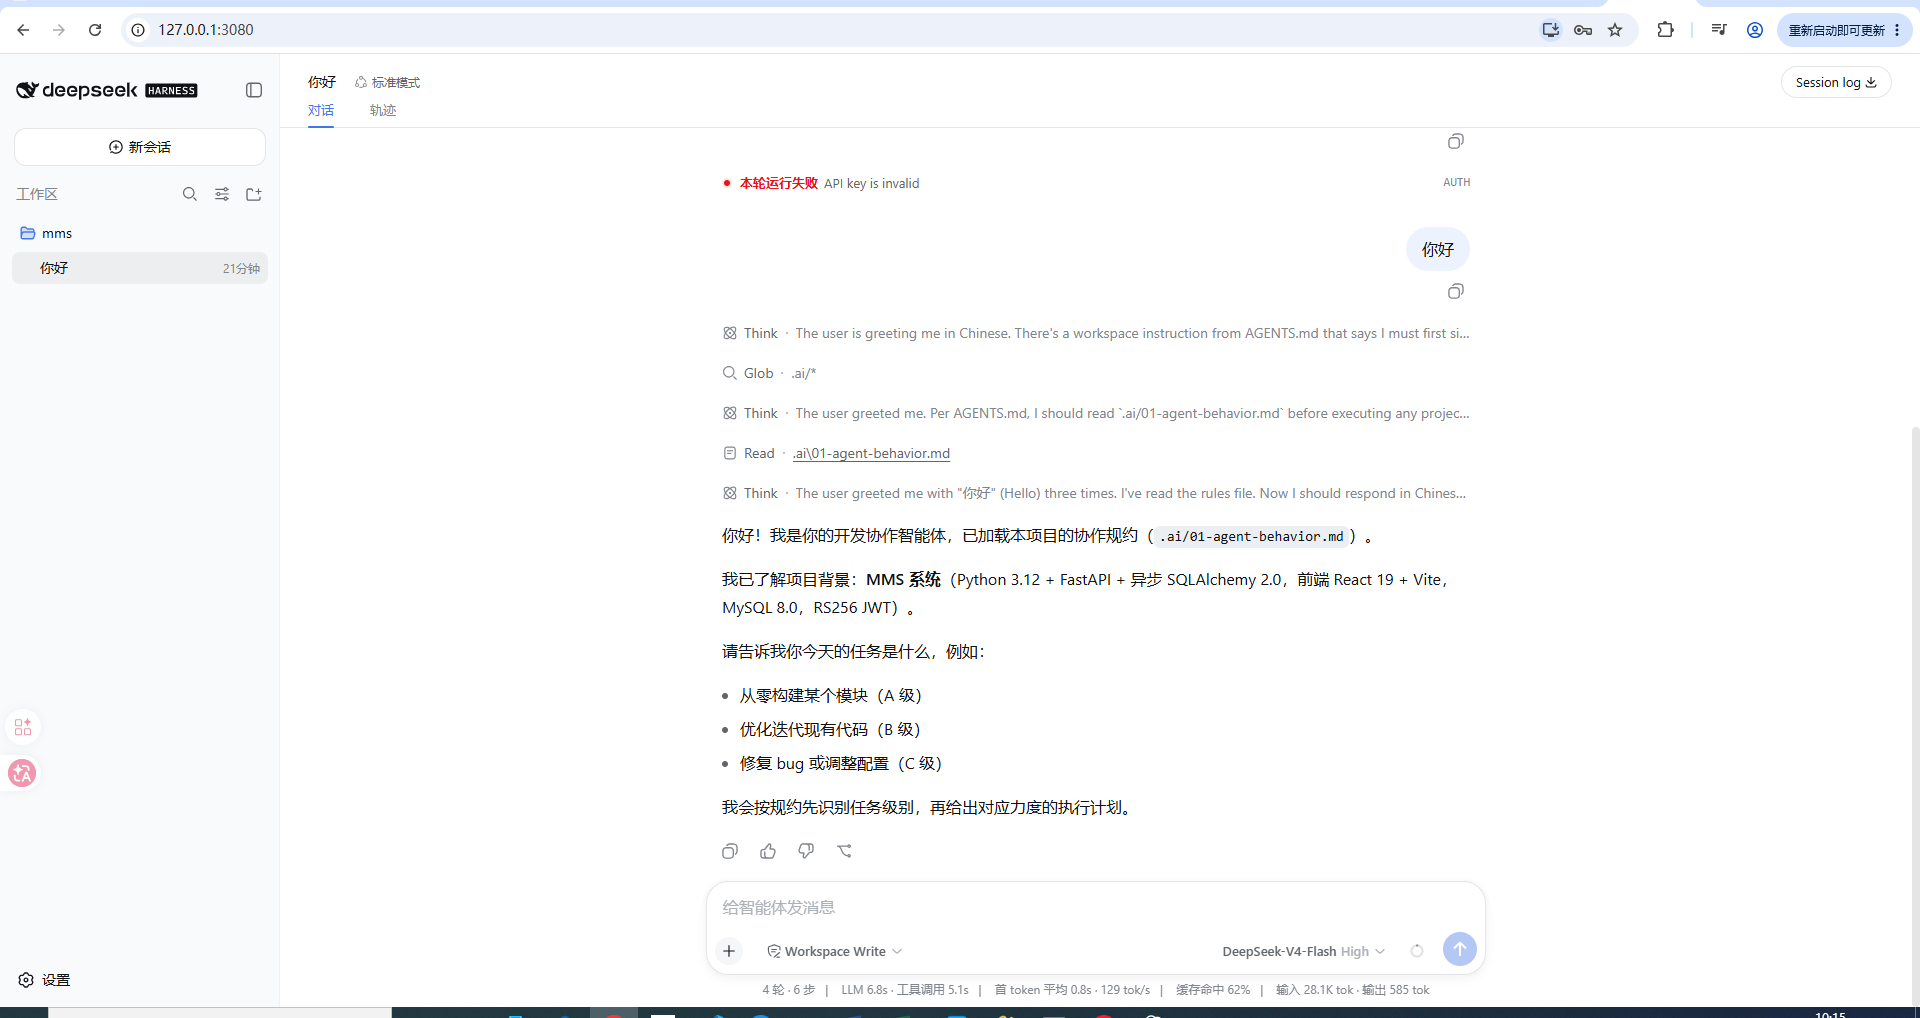Viewport: 1920px width, 1018px height.
Task: Expand the Glob .ai/* step
Action: [x=770, y=373]
